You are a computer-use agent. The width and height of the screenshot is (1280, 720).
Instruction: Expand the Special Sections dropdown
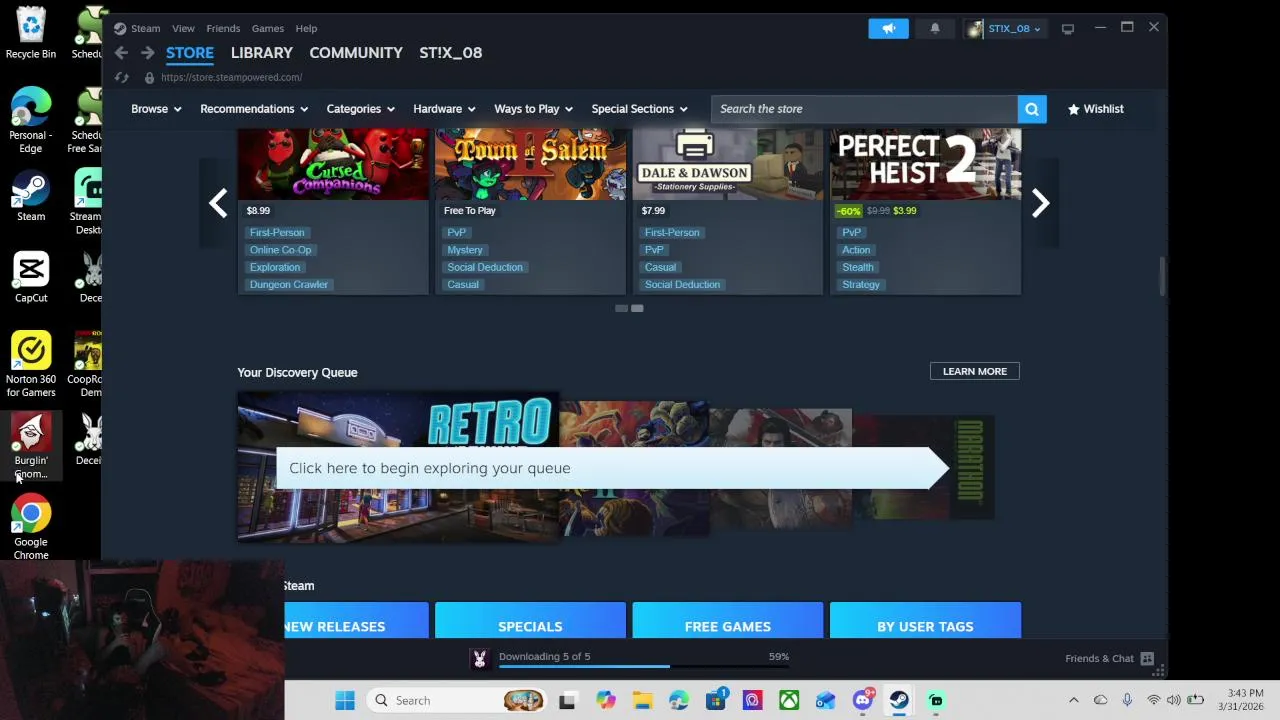[639, 109]
